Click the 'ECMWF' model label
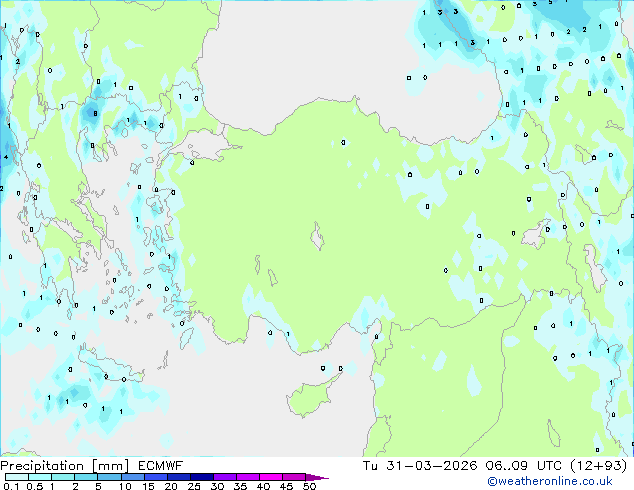This screenshot has height=490, width=634. [x=161, y=466]
